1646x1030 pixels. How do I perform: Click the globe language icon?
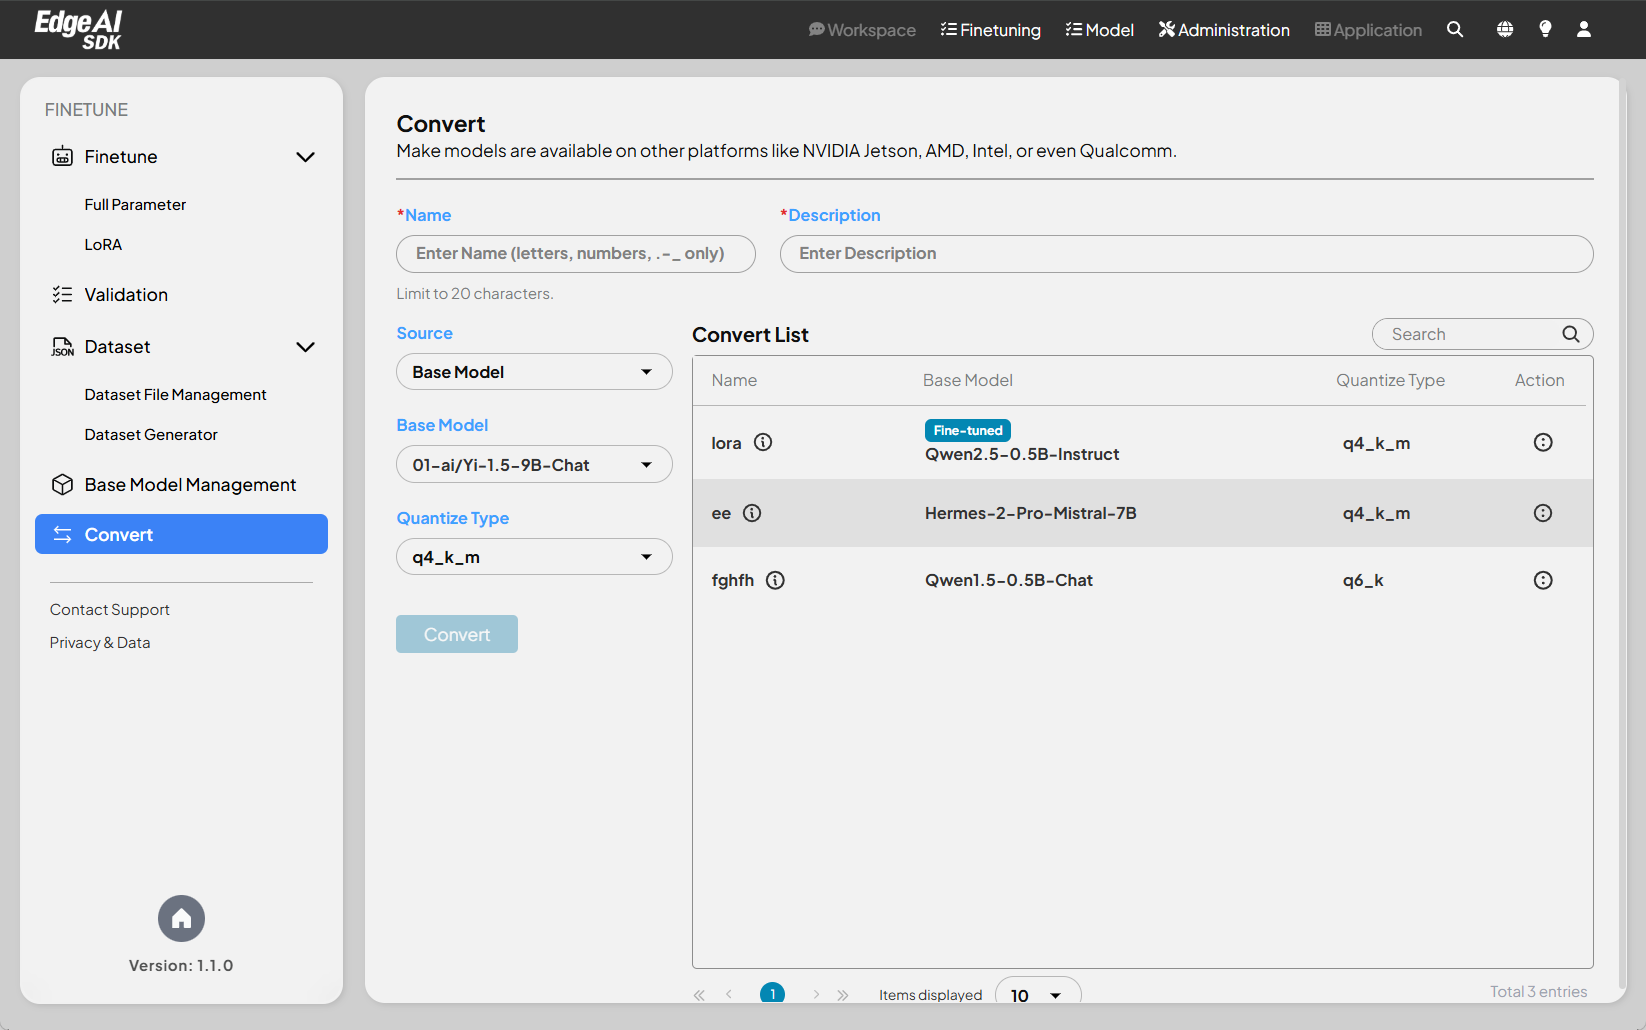1505,30
